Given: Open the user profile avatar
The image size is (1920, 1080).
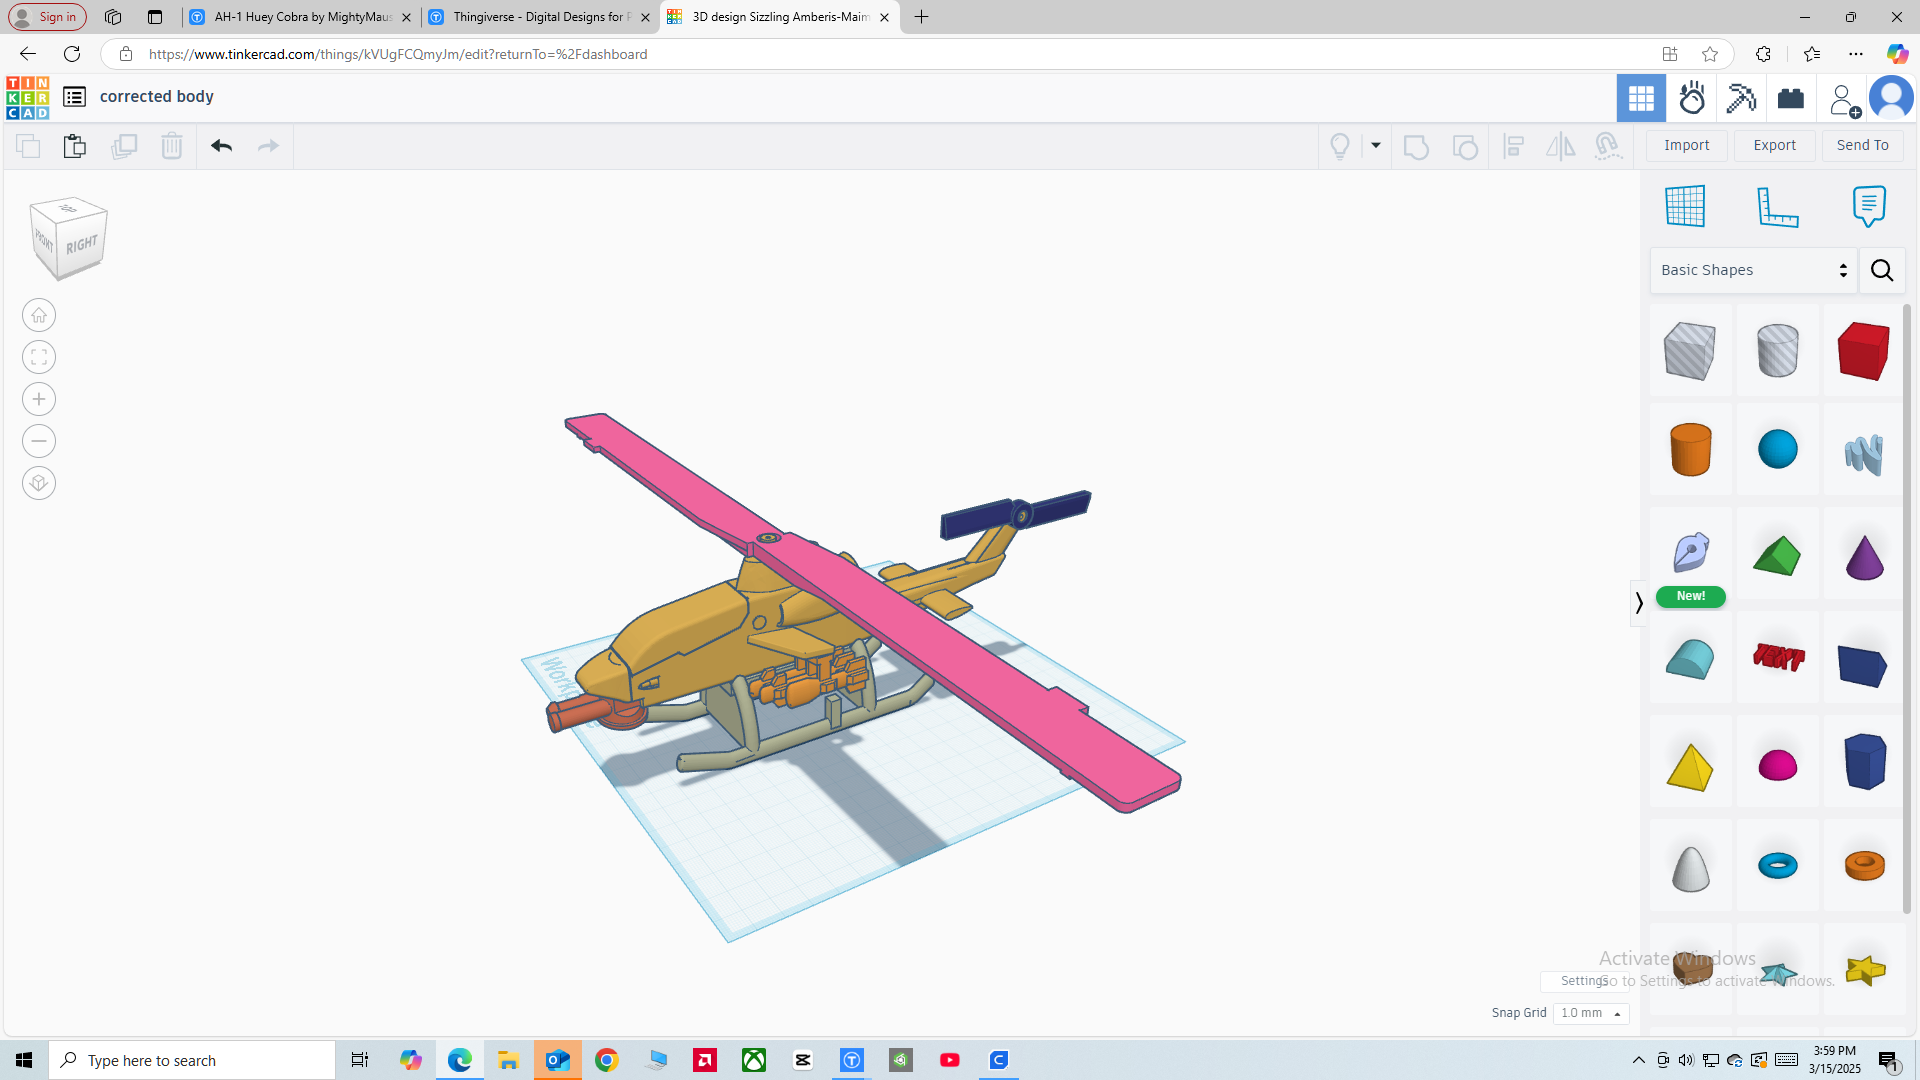Looking at the screenshot, I should 1891,98.
